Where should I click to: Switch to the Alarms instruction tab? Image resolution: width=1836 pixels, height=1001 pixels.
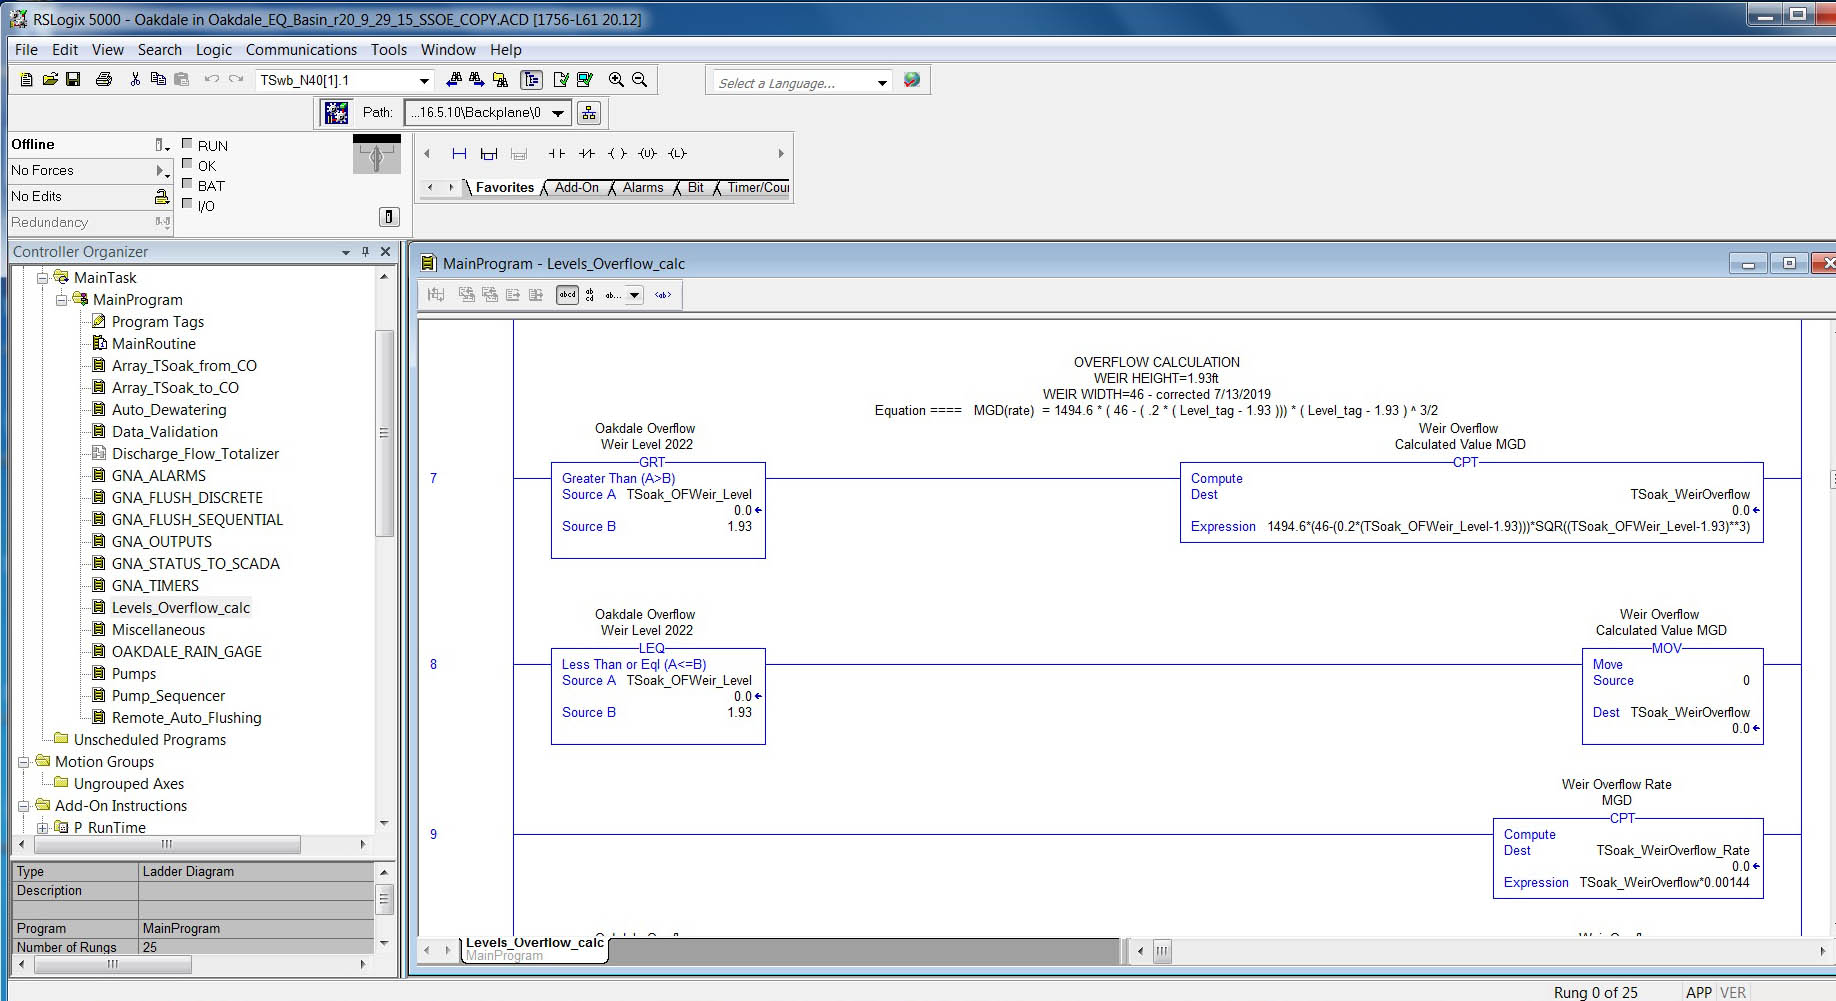[642, 188]
